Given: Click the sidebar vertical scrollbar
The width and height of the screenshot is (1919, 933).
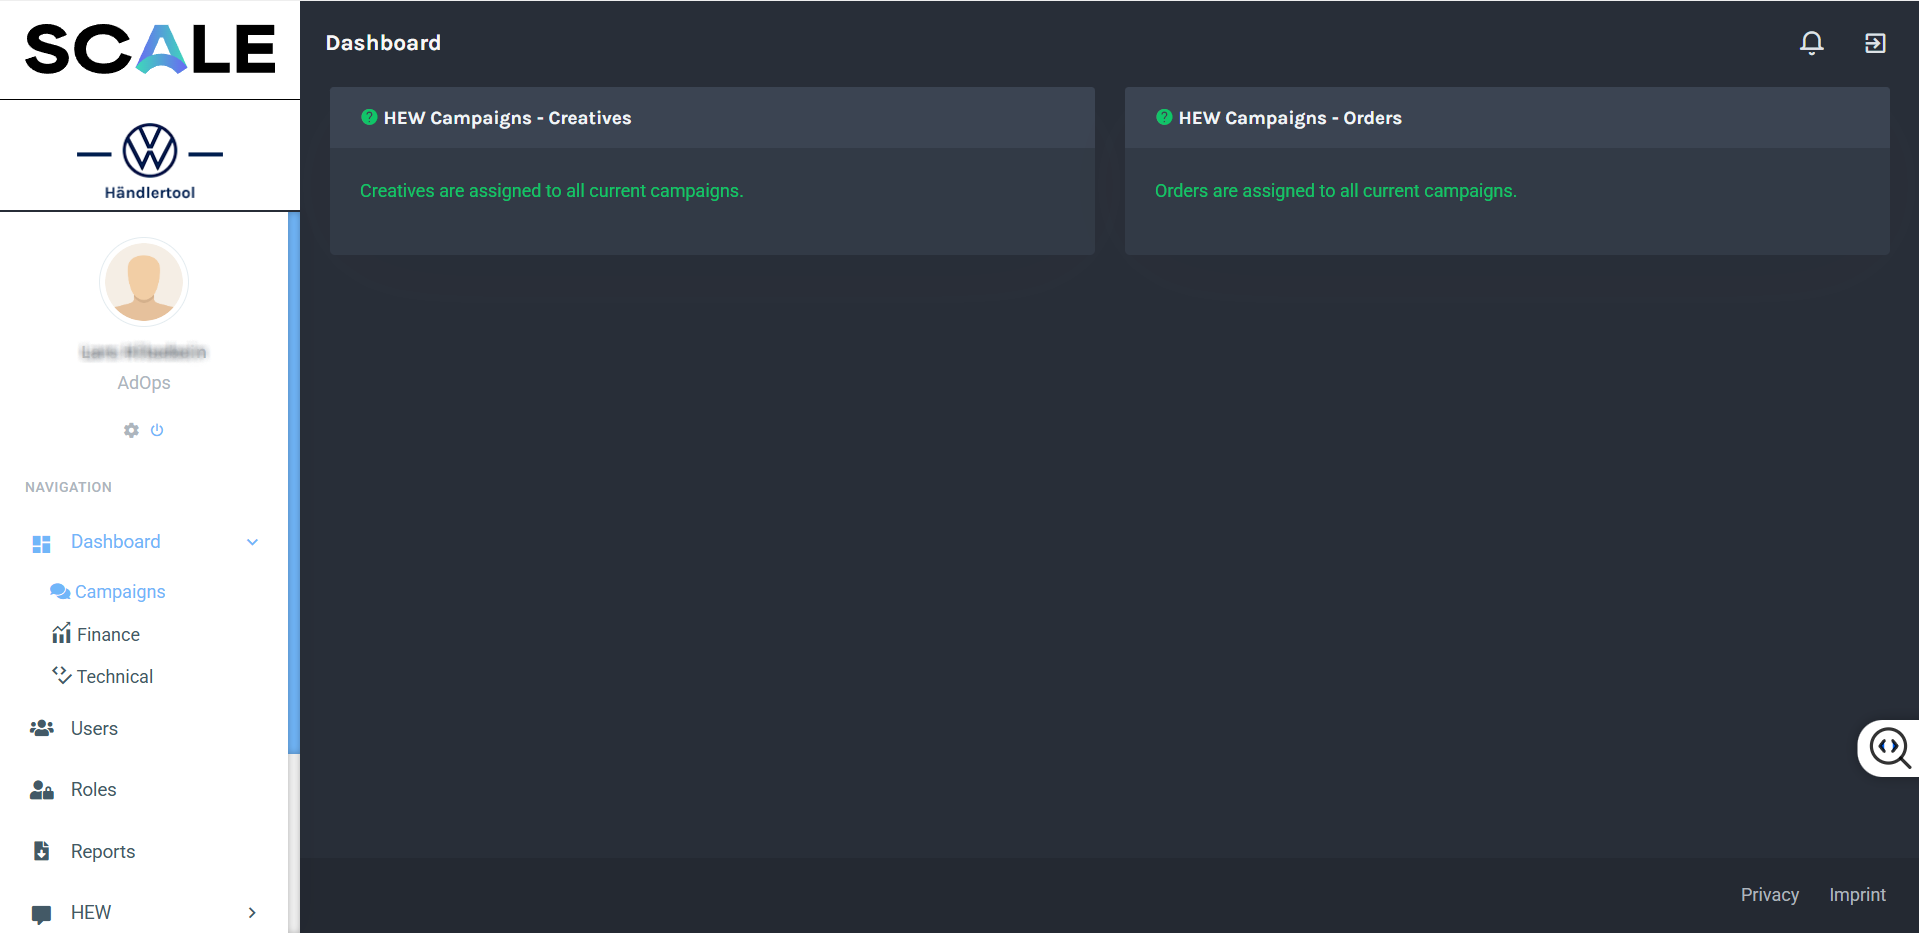Looking at the screenshot, I should coord(294,480).
